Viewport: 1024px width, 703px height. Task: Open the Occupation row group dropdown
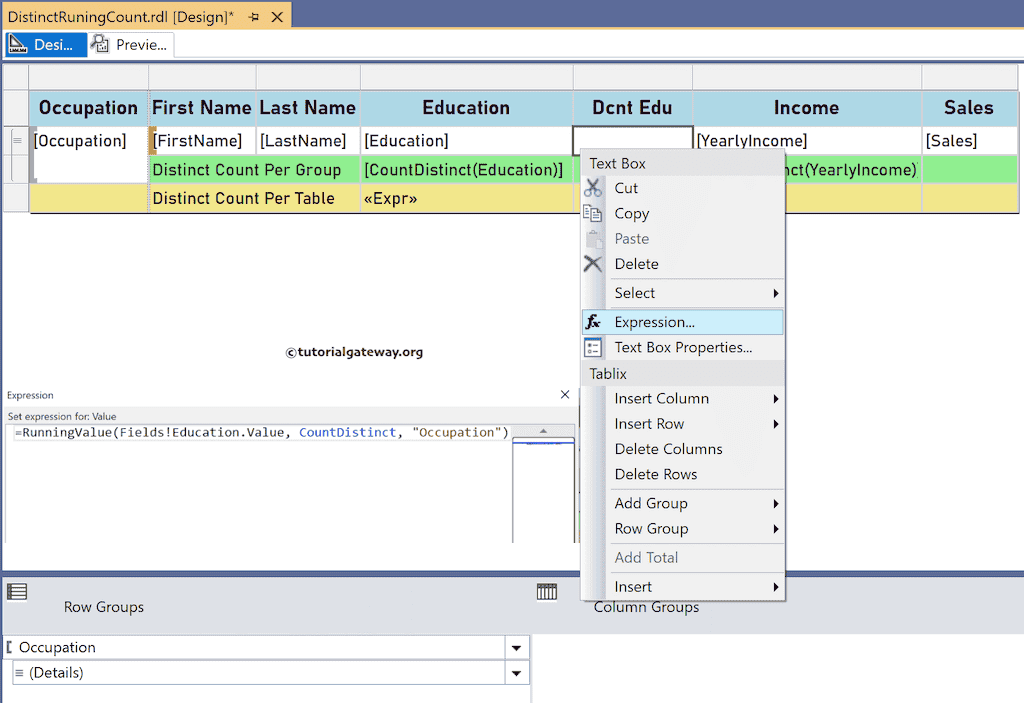(x=516, y=647)
